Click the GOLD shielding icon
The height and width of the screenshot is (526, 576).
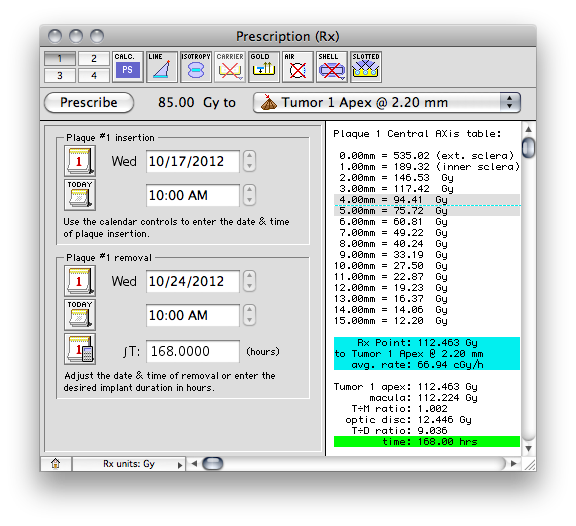click(264, 67)
